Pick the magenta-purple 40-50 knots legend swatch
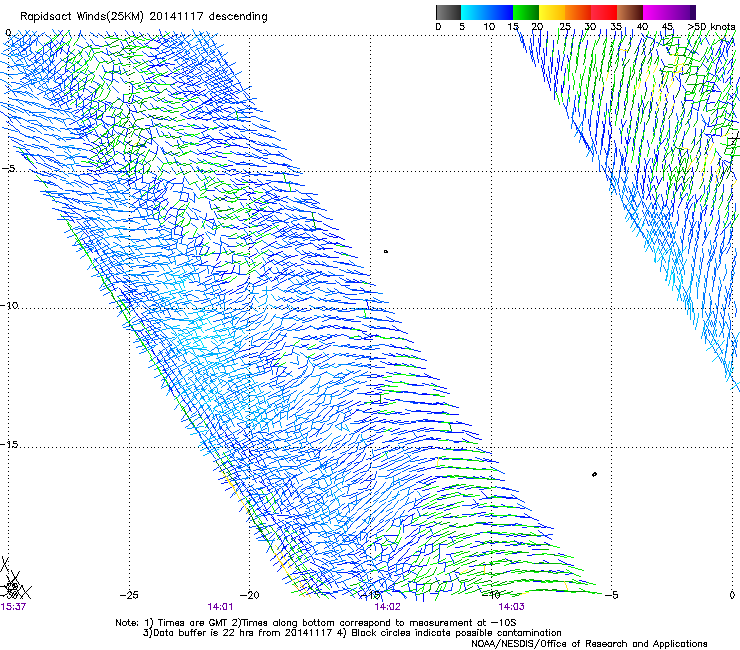 click(669, 12)
